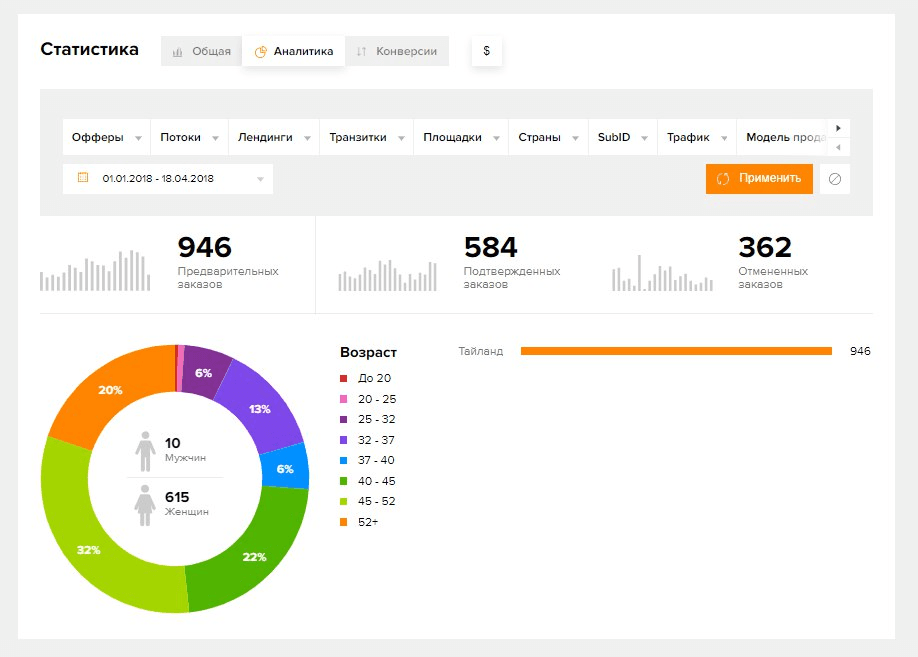Expand the Офферы filter dropdown
The height and width of the screenshot is (657, 918).
pyautogui.click(x=107, y=138)
